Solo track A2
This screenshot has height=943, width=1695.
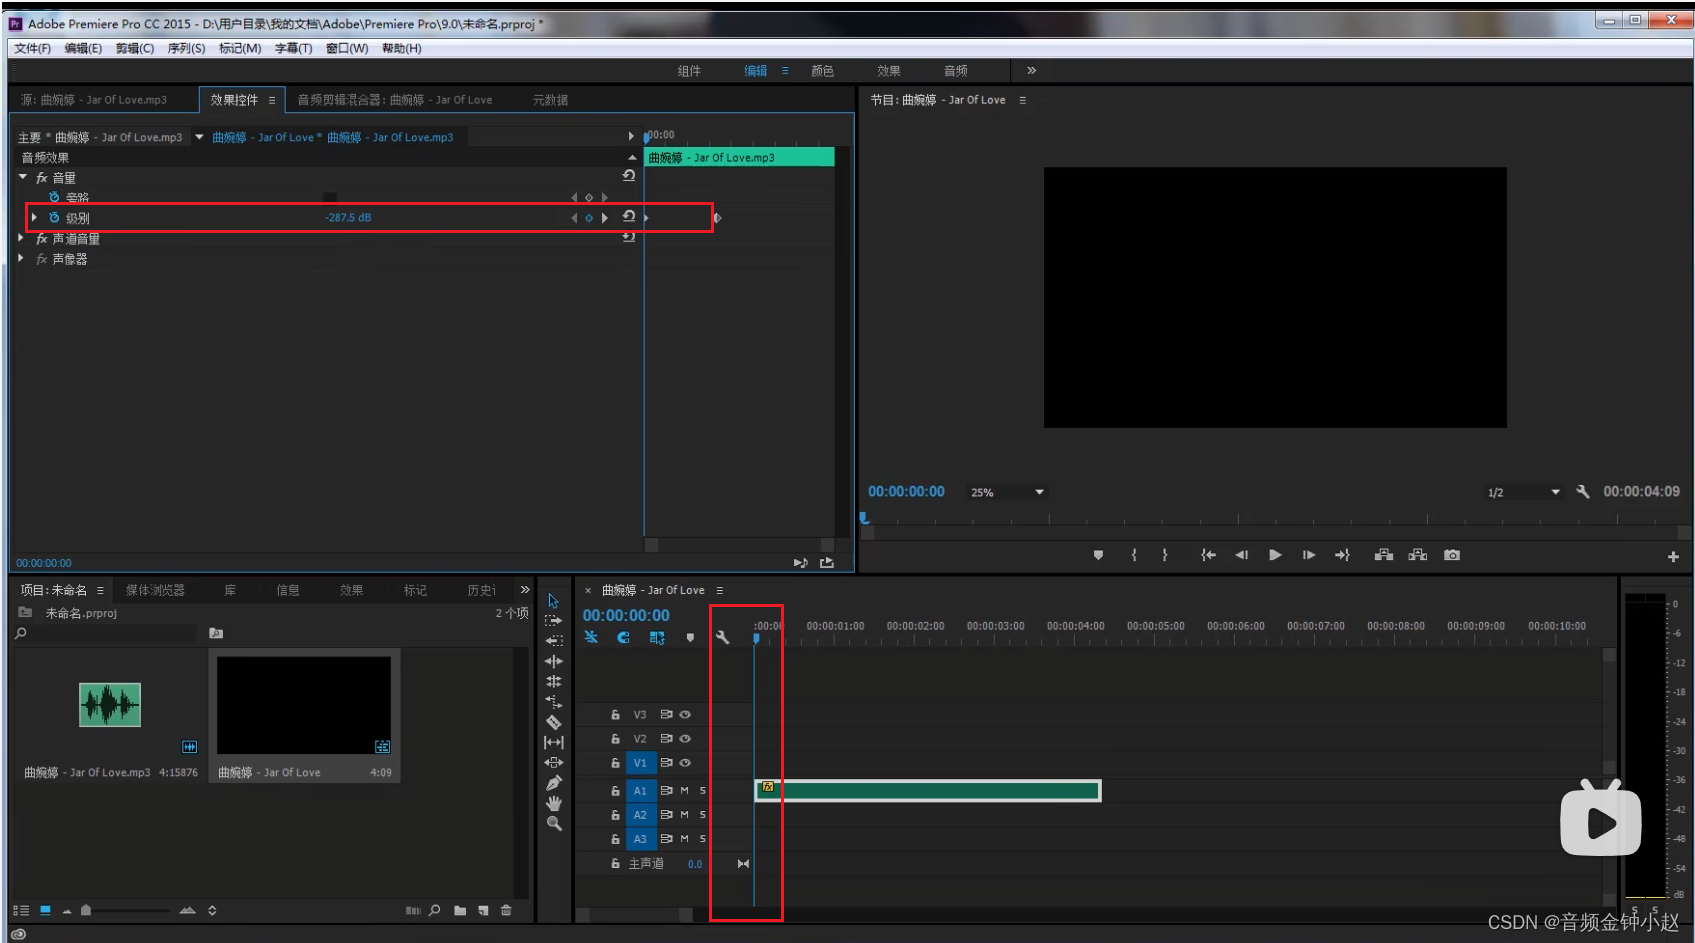[x=702, y=814]
